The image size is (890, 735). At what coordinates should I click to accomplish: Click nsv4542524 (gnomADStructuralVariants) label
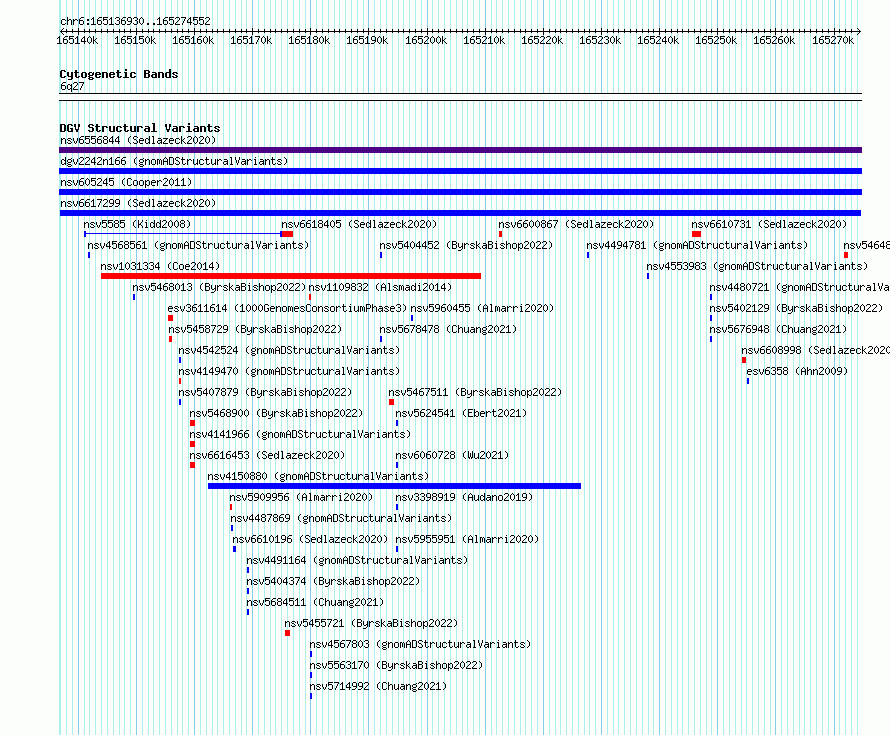289,350
